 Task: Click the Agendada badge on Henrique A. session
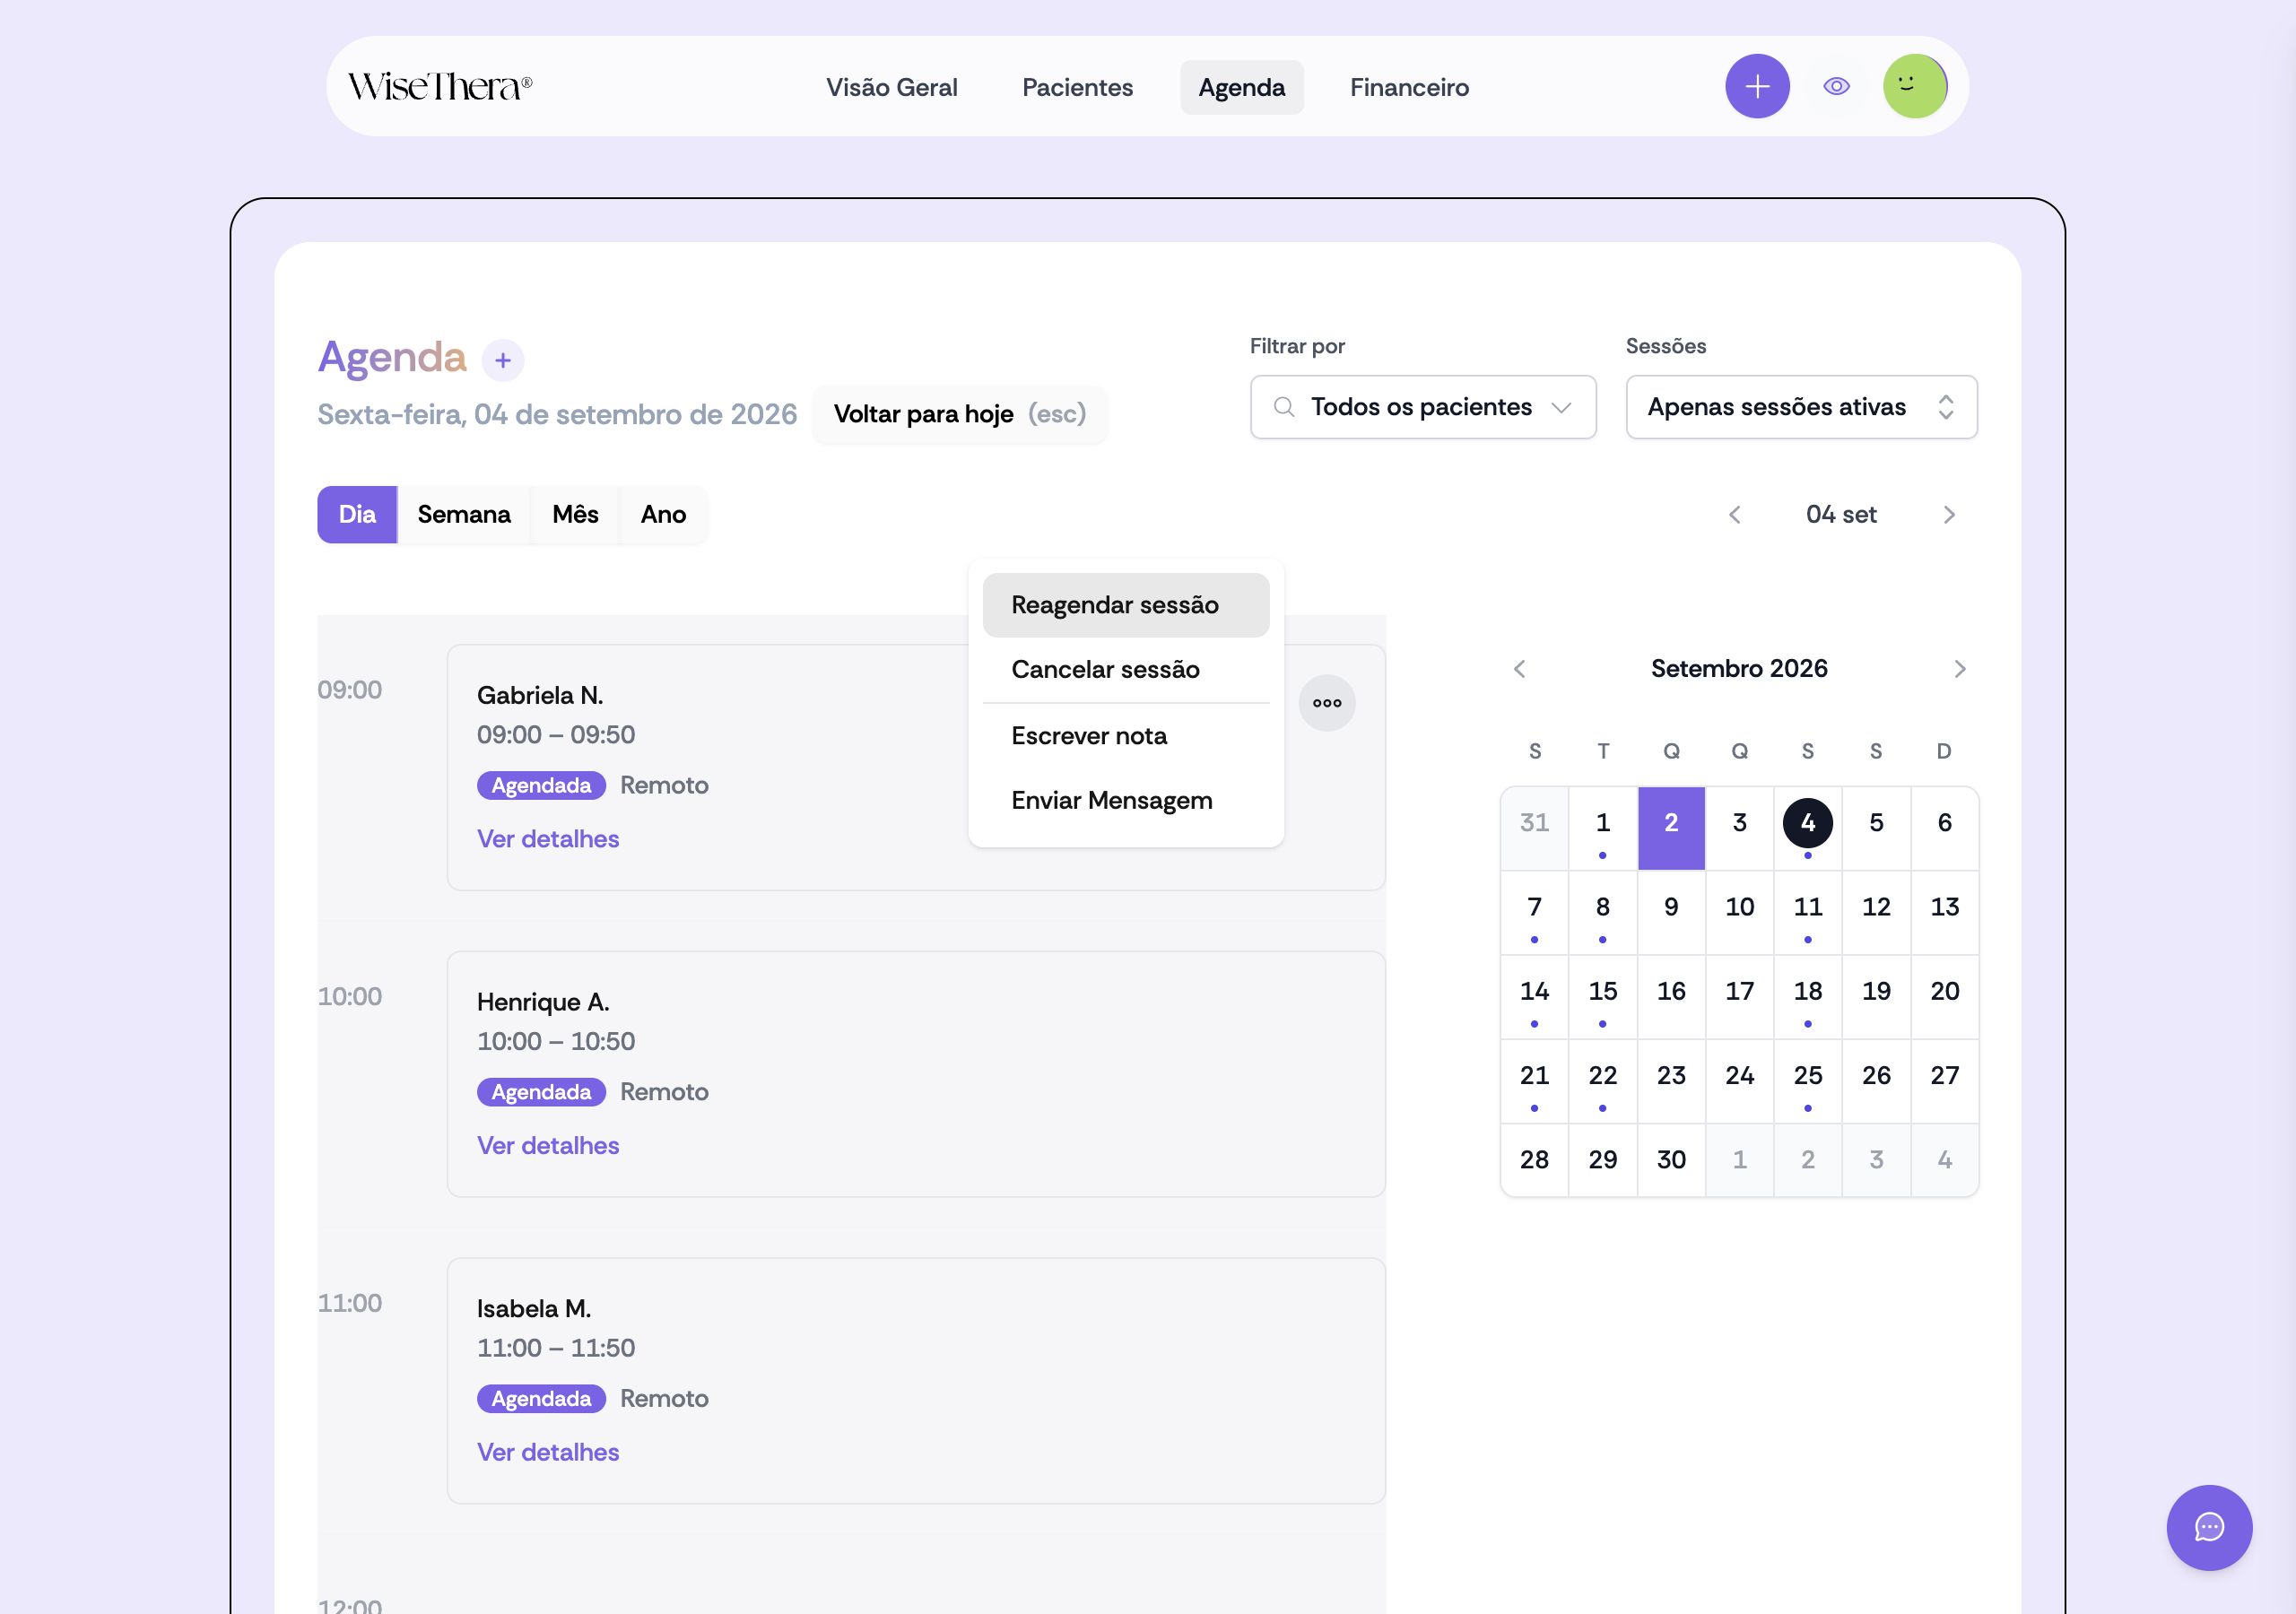coord(541,1091)
